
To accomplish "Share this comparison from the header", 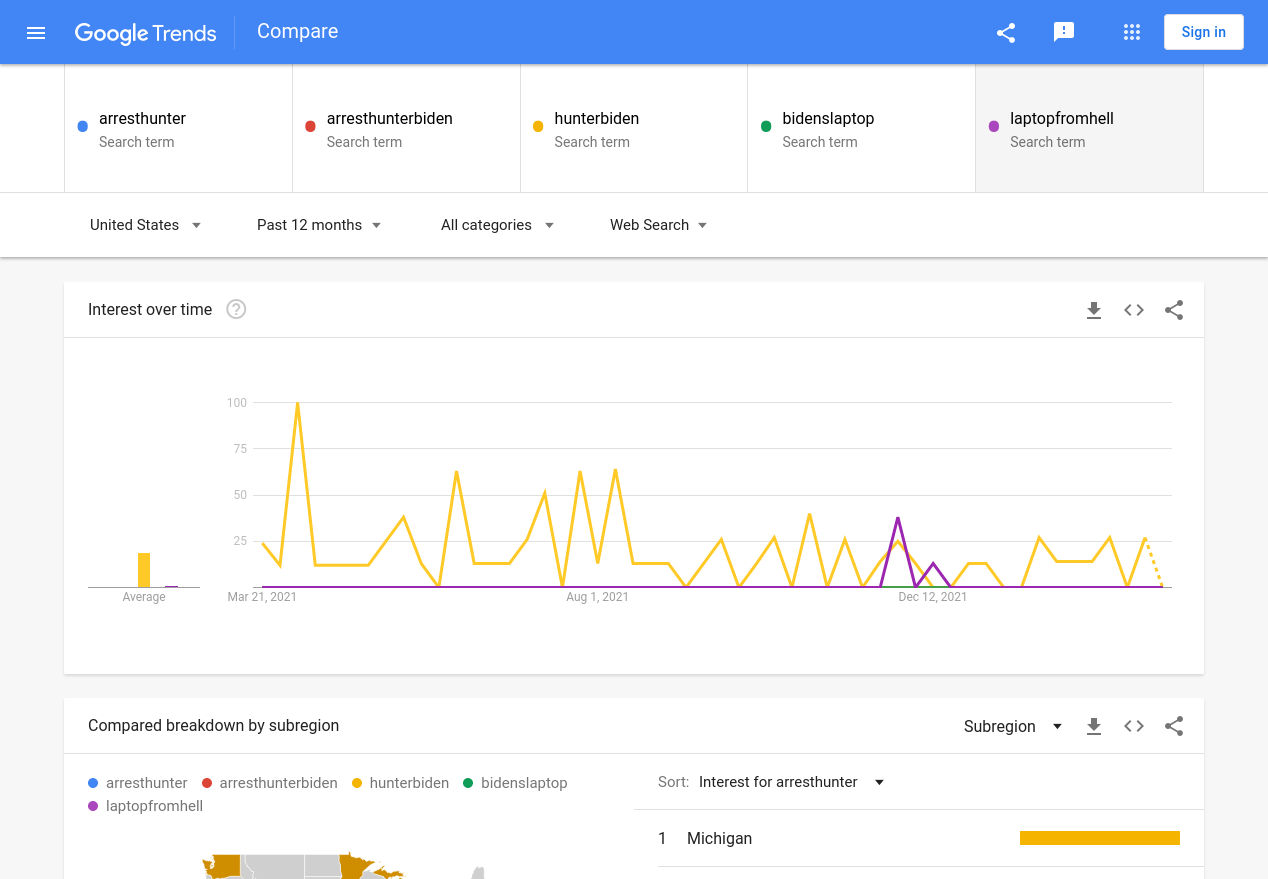I will [x=1006, y=32].
